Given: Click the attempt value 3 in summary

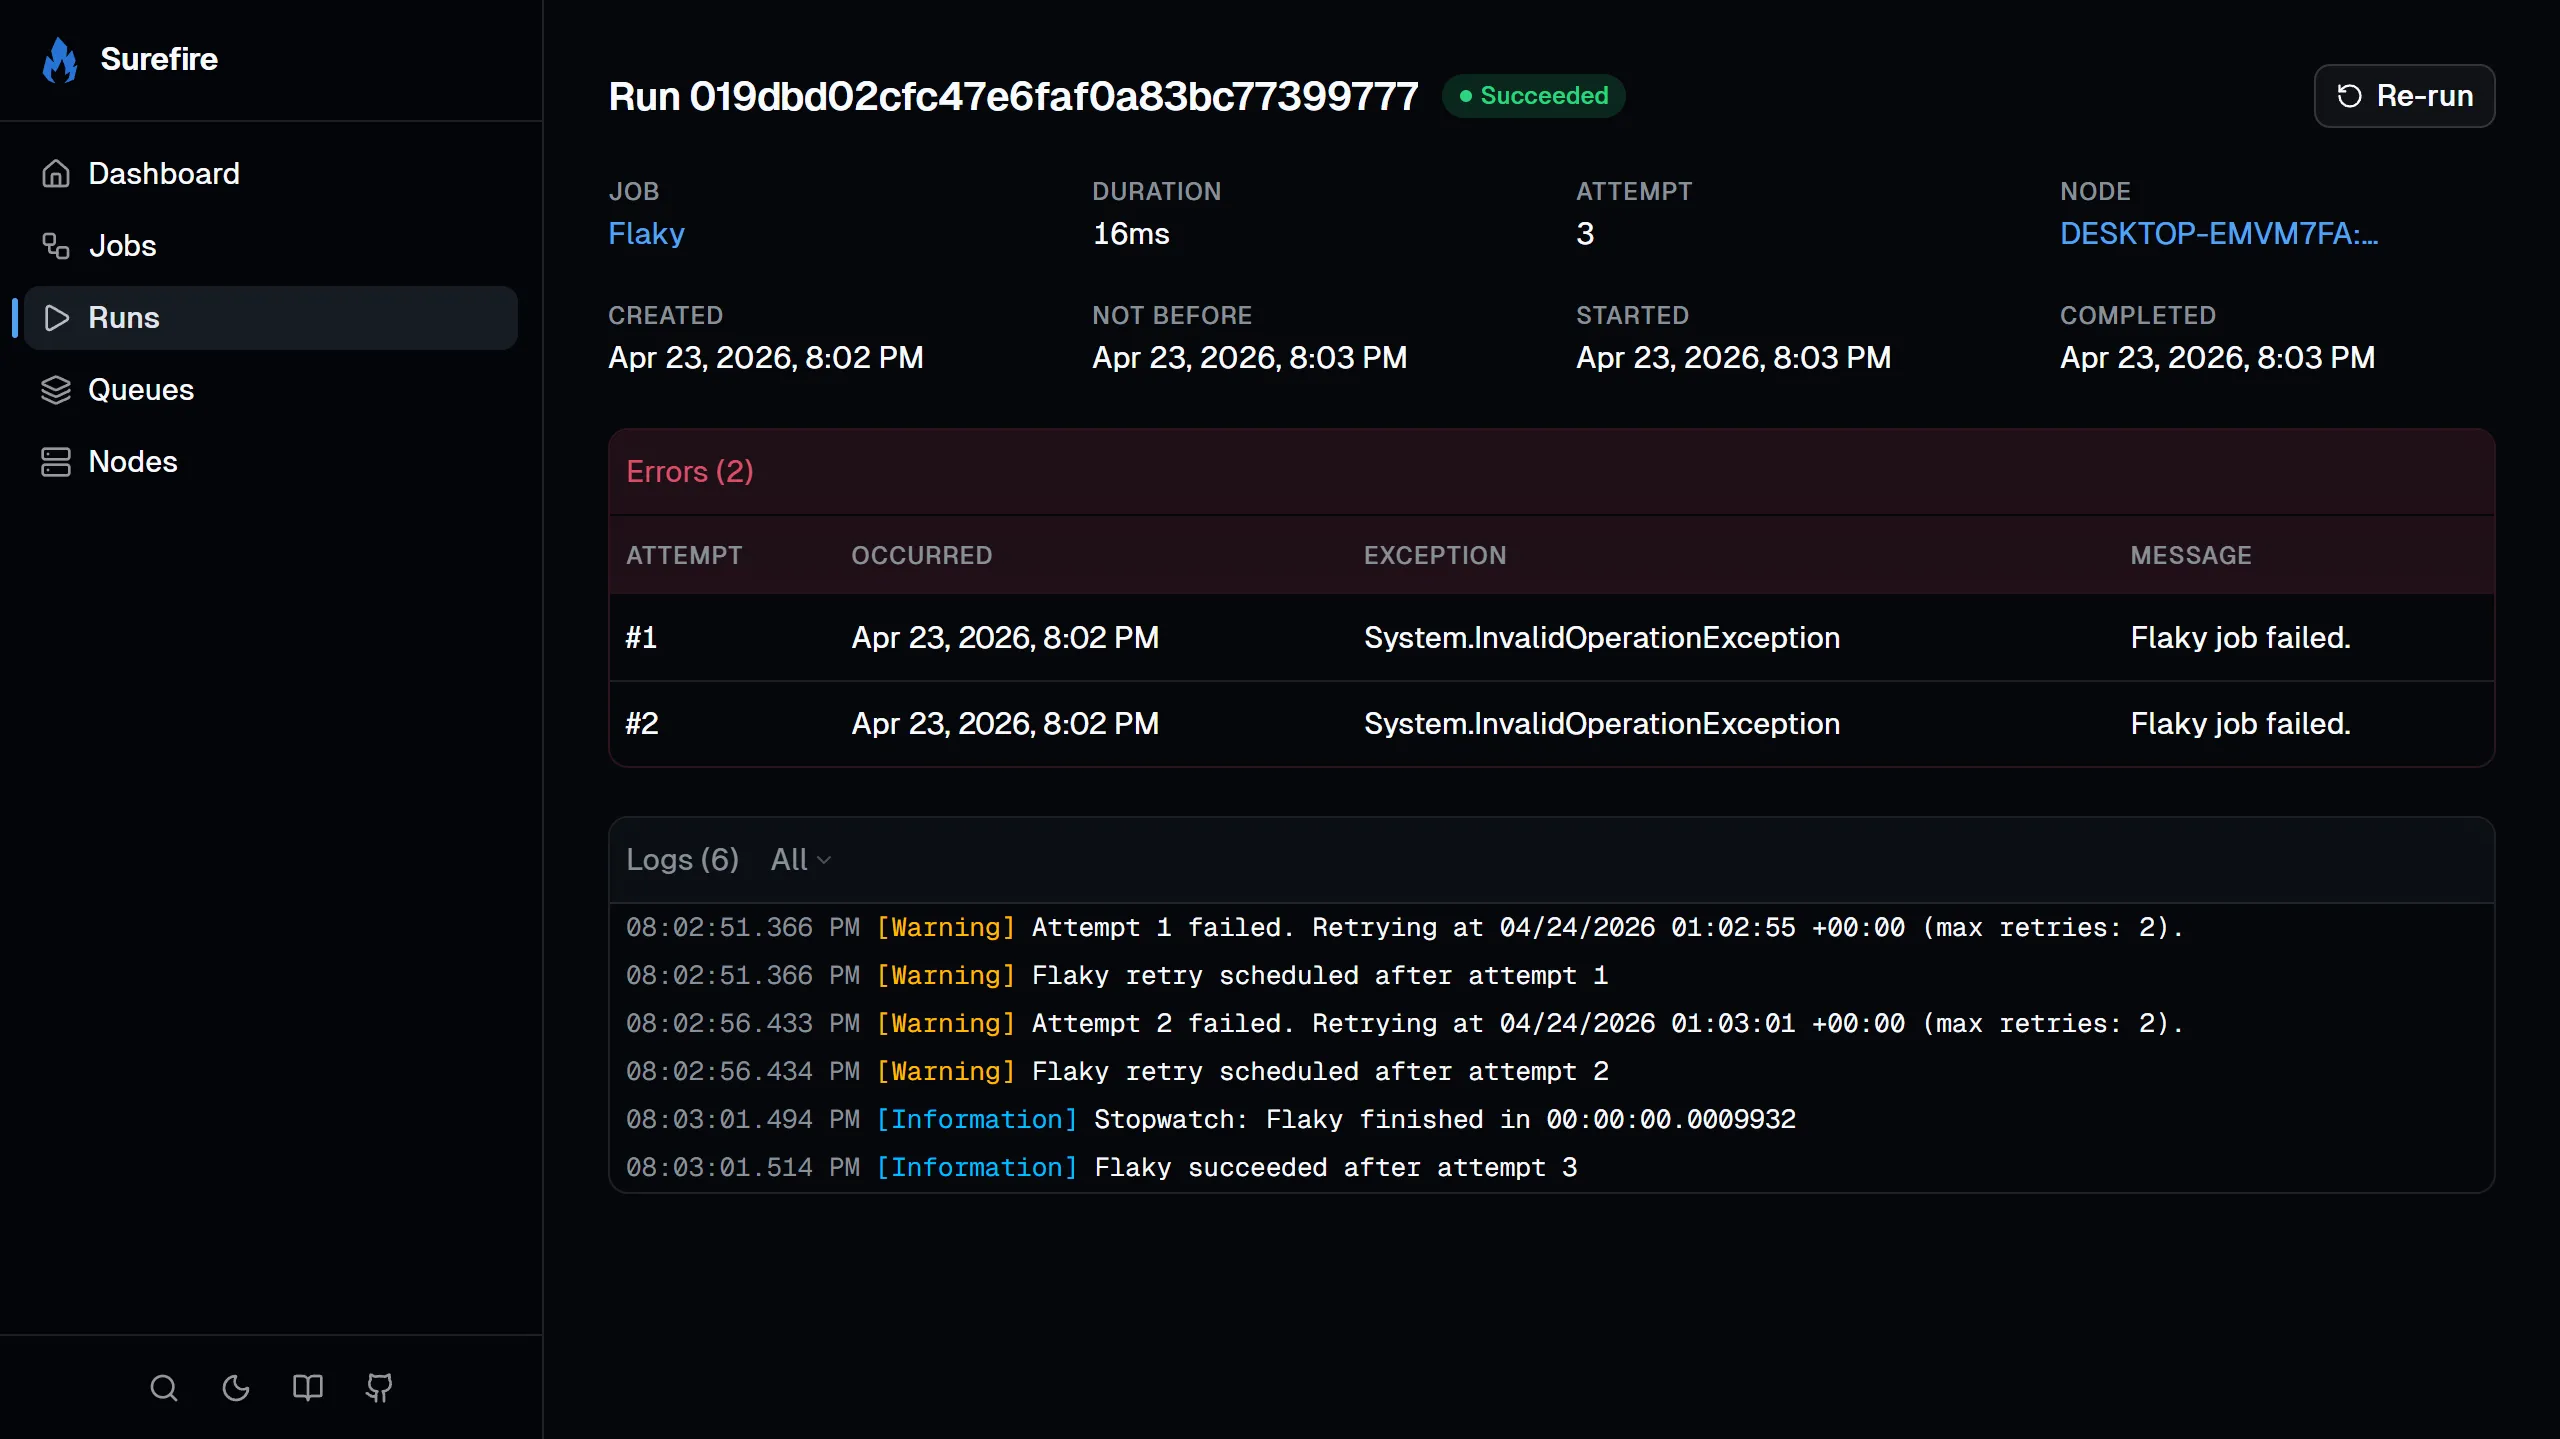Looking at the screenshot, I should coord(1585,234).
